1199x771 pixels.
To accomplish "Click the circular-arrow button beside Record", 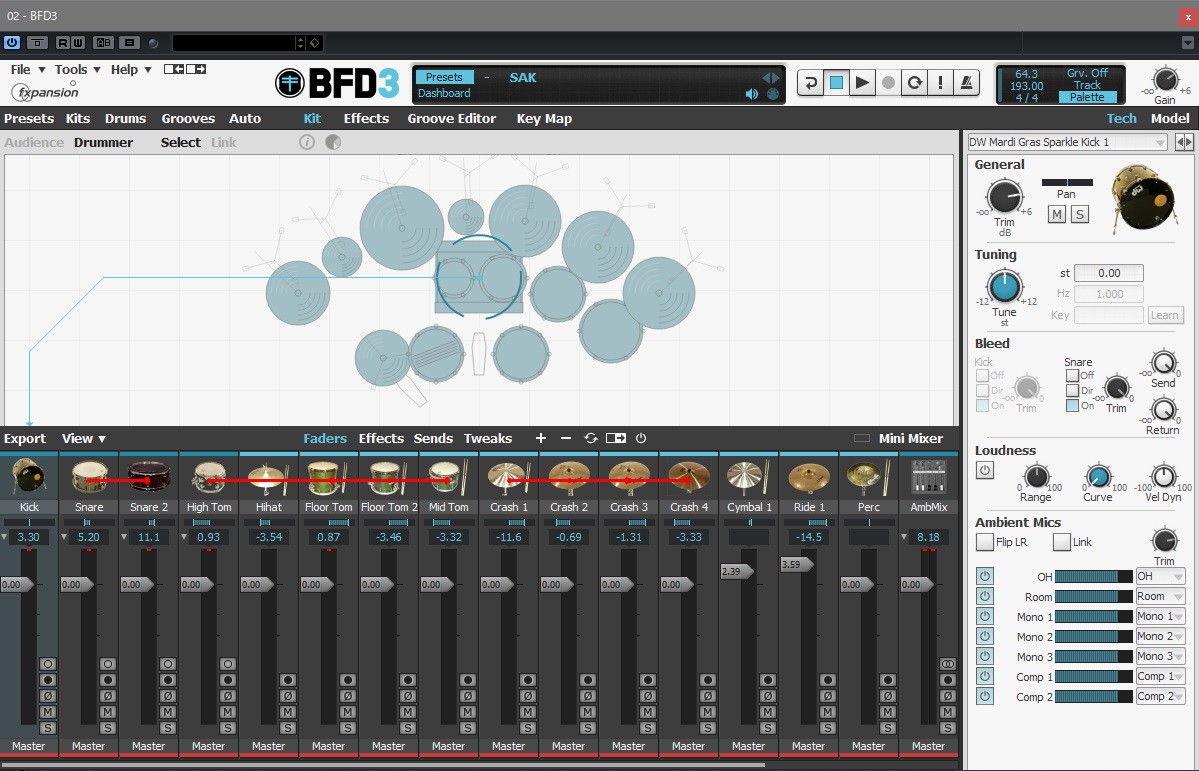I will pos(914,83).
